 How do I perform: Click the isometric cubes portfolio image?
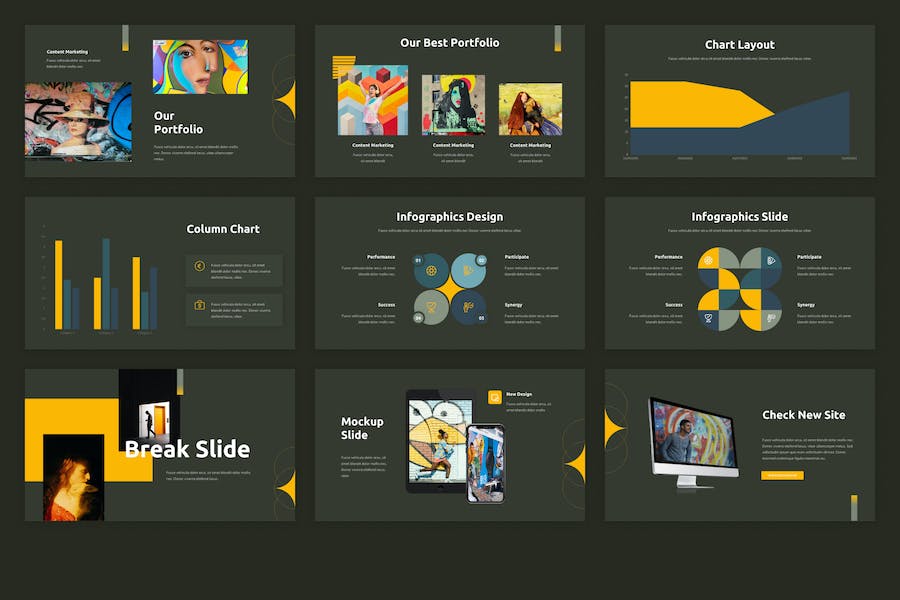point(372,101)
